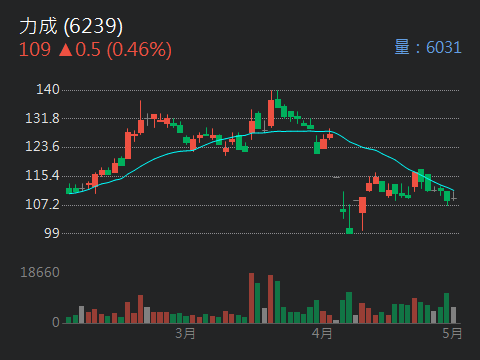480x360 pixels.
Task: Click the last gray volume bar at 5月
Action: pos(453,315)
